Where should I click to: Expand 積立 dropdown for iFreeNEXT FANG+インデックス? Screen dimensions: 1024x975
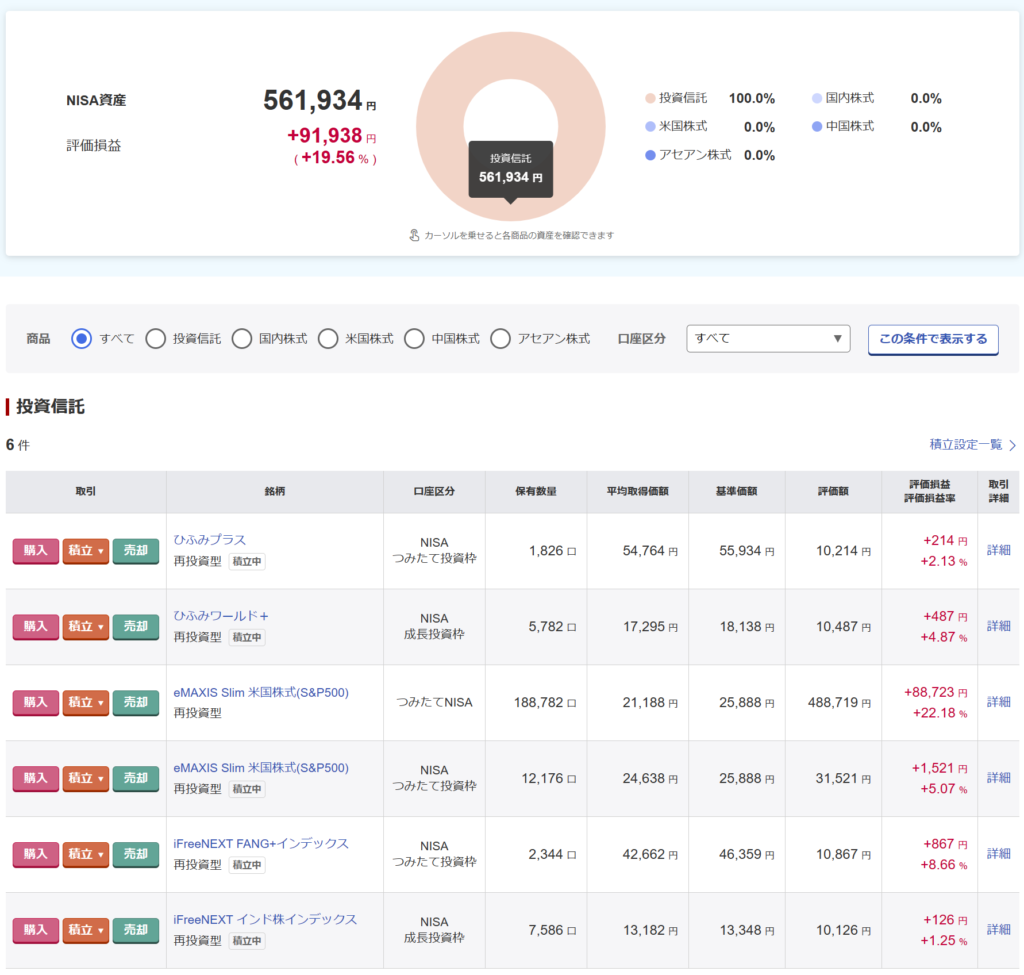[86, 855]
